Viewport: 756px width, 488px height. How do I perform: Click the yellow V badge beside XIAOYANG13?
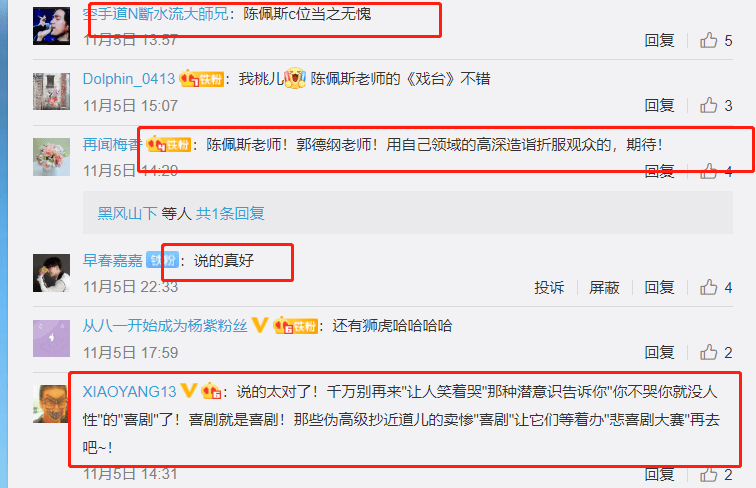click(x=189, y=390)
